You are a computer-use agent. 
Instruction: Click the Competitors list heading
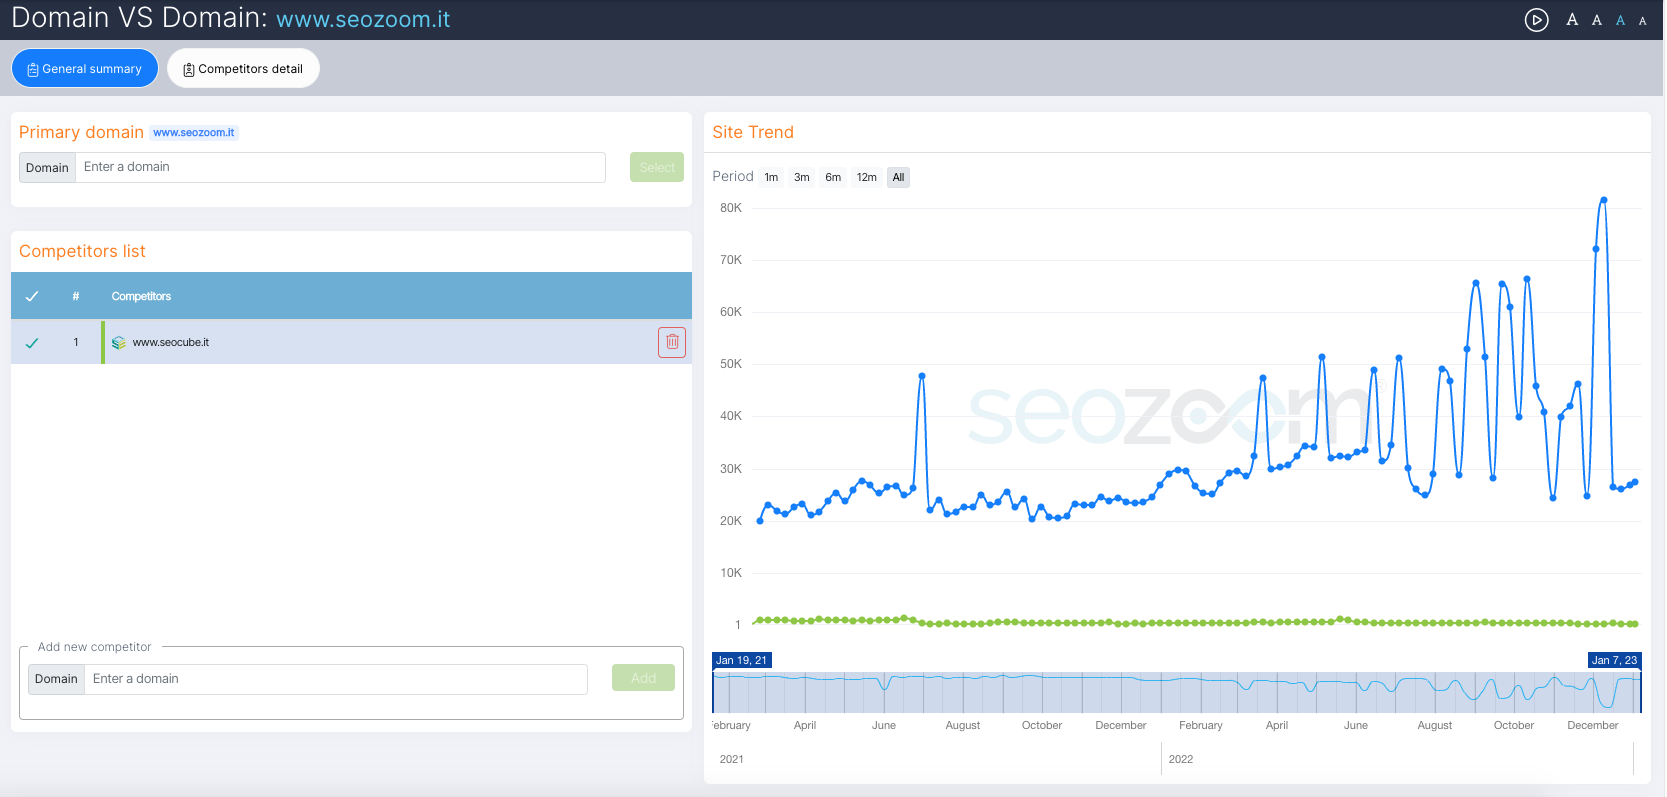pyautogui.click(x=82, y=251)
